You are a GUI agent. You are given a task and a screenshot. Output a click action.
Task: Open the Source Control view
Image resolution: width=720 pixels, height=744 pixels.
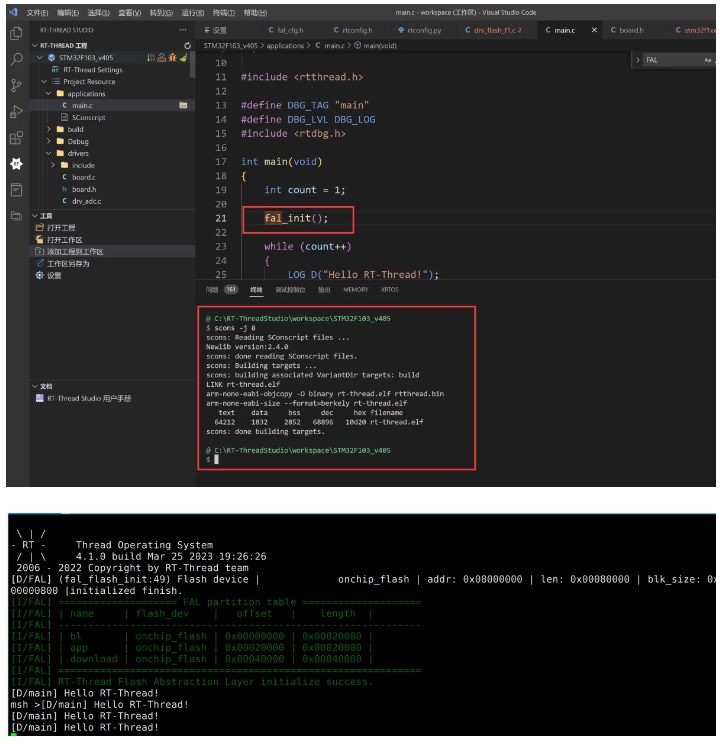[16, 85]
